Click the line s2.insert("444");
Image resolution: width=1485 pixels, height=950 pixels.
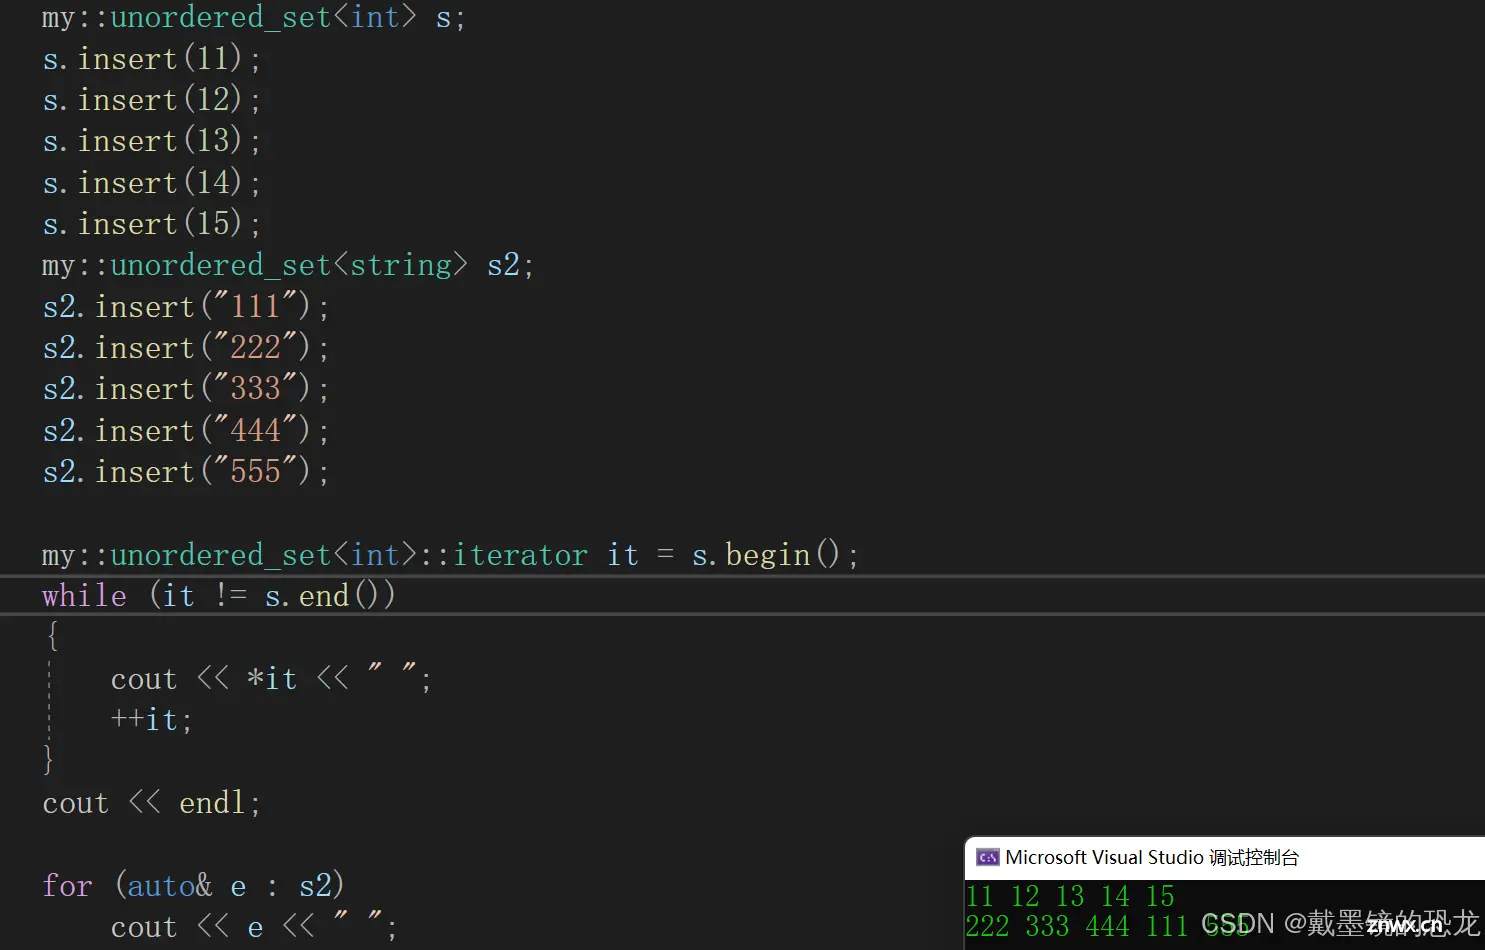185,431
